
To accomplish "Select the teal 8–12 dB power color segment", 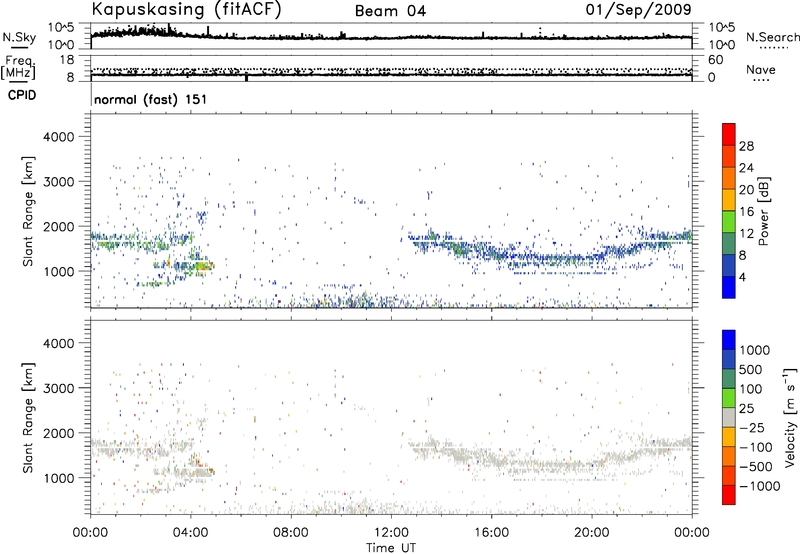I will click(x=729, y=243).
